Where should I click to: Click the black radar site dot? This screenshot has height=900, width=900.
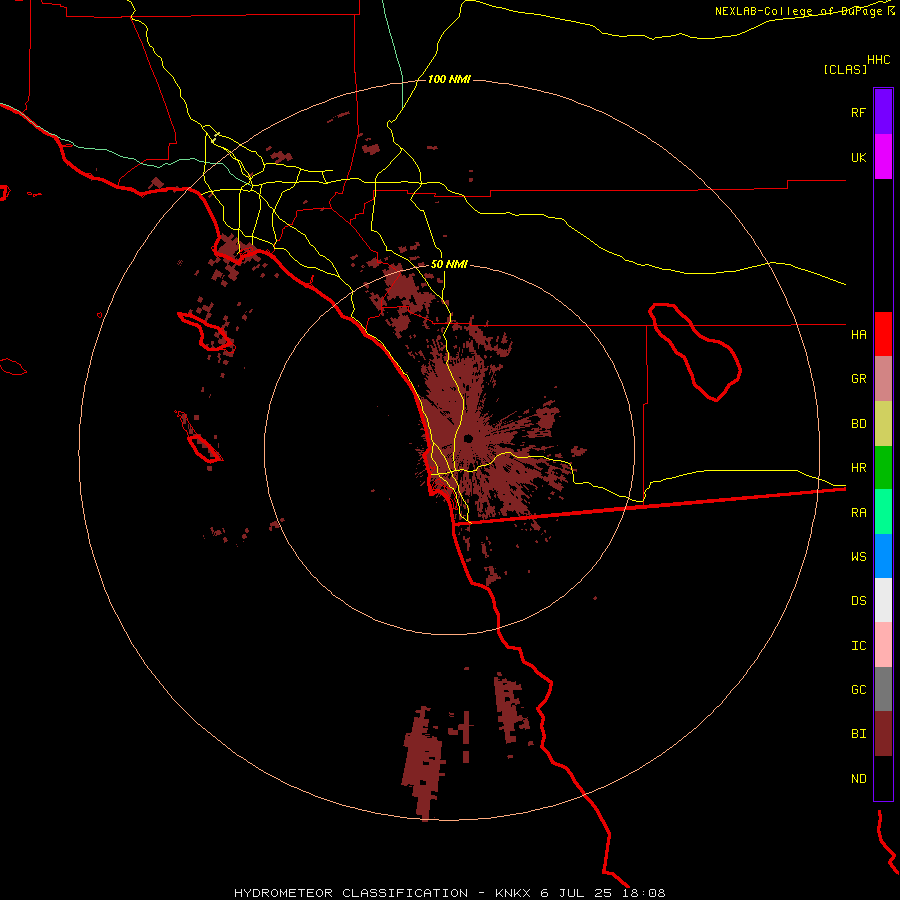pyautogui.click(x=468, y=439)
